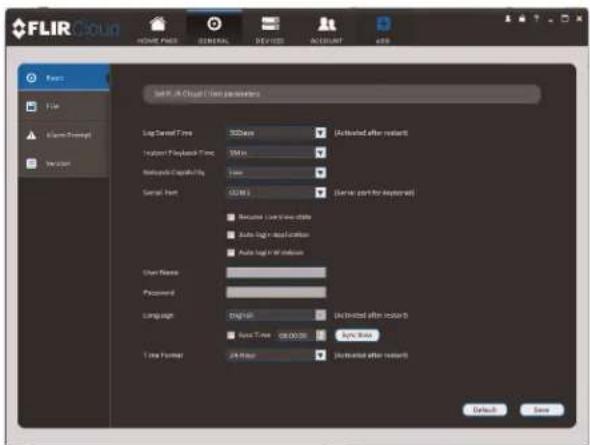The image size is (590, 445).
Task: Open the Account section
Action: [327, 30]
